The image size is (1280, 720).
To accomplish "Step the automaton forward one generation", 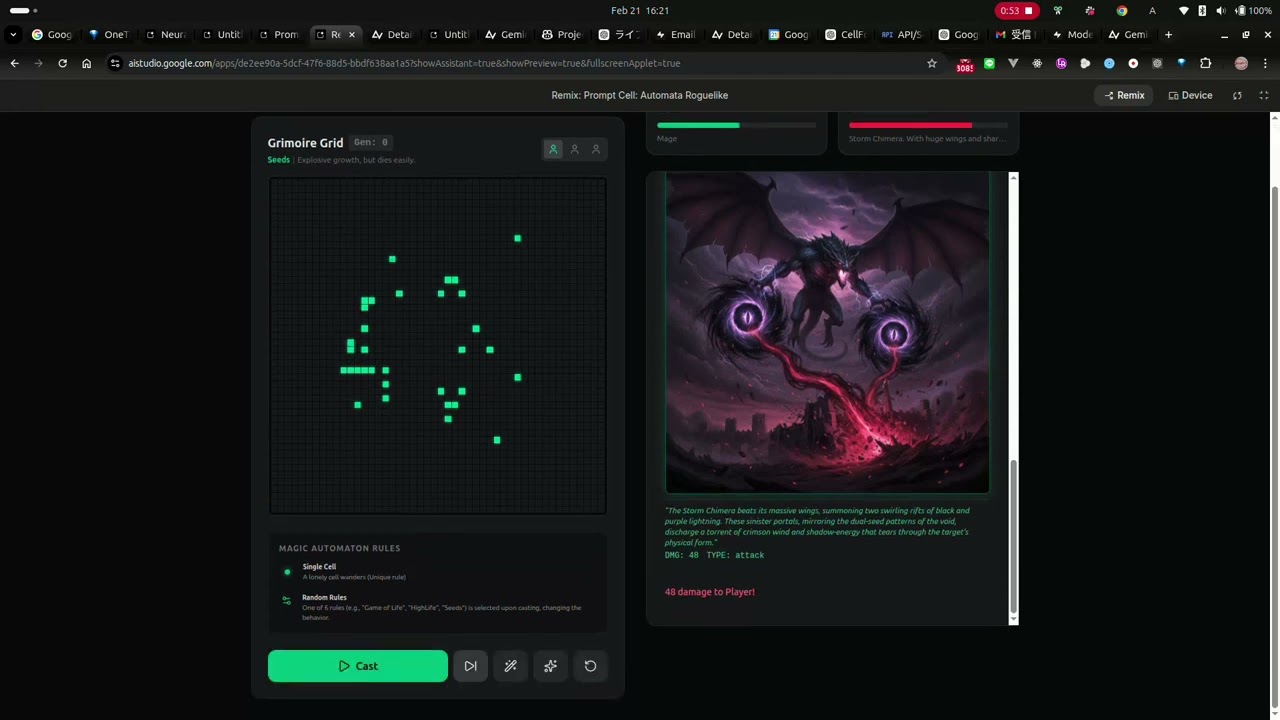I will (470, 666).
